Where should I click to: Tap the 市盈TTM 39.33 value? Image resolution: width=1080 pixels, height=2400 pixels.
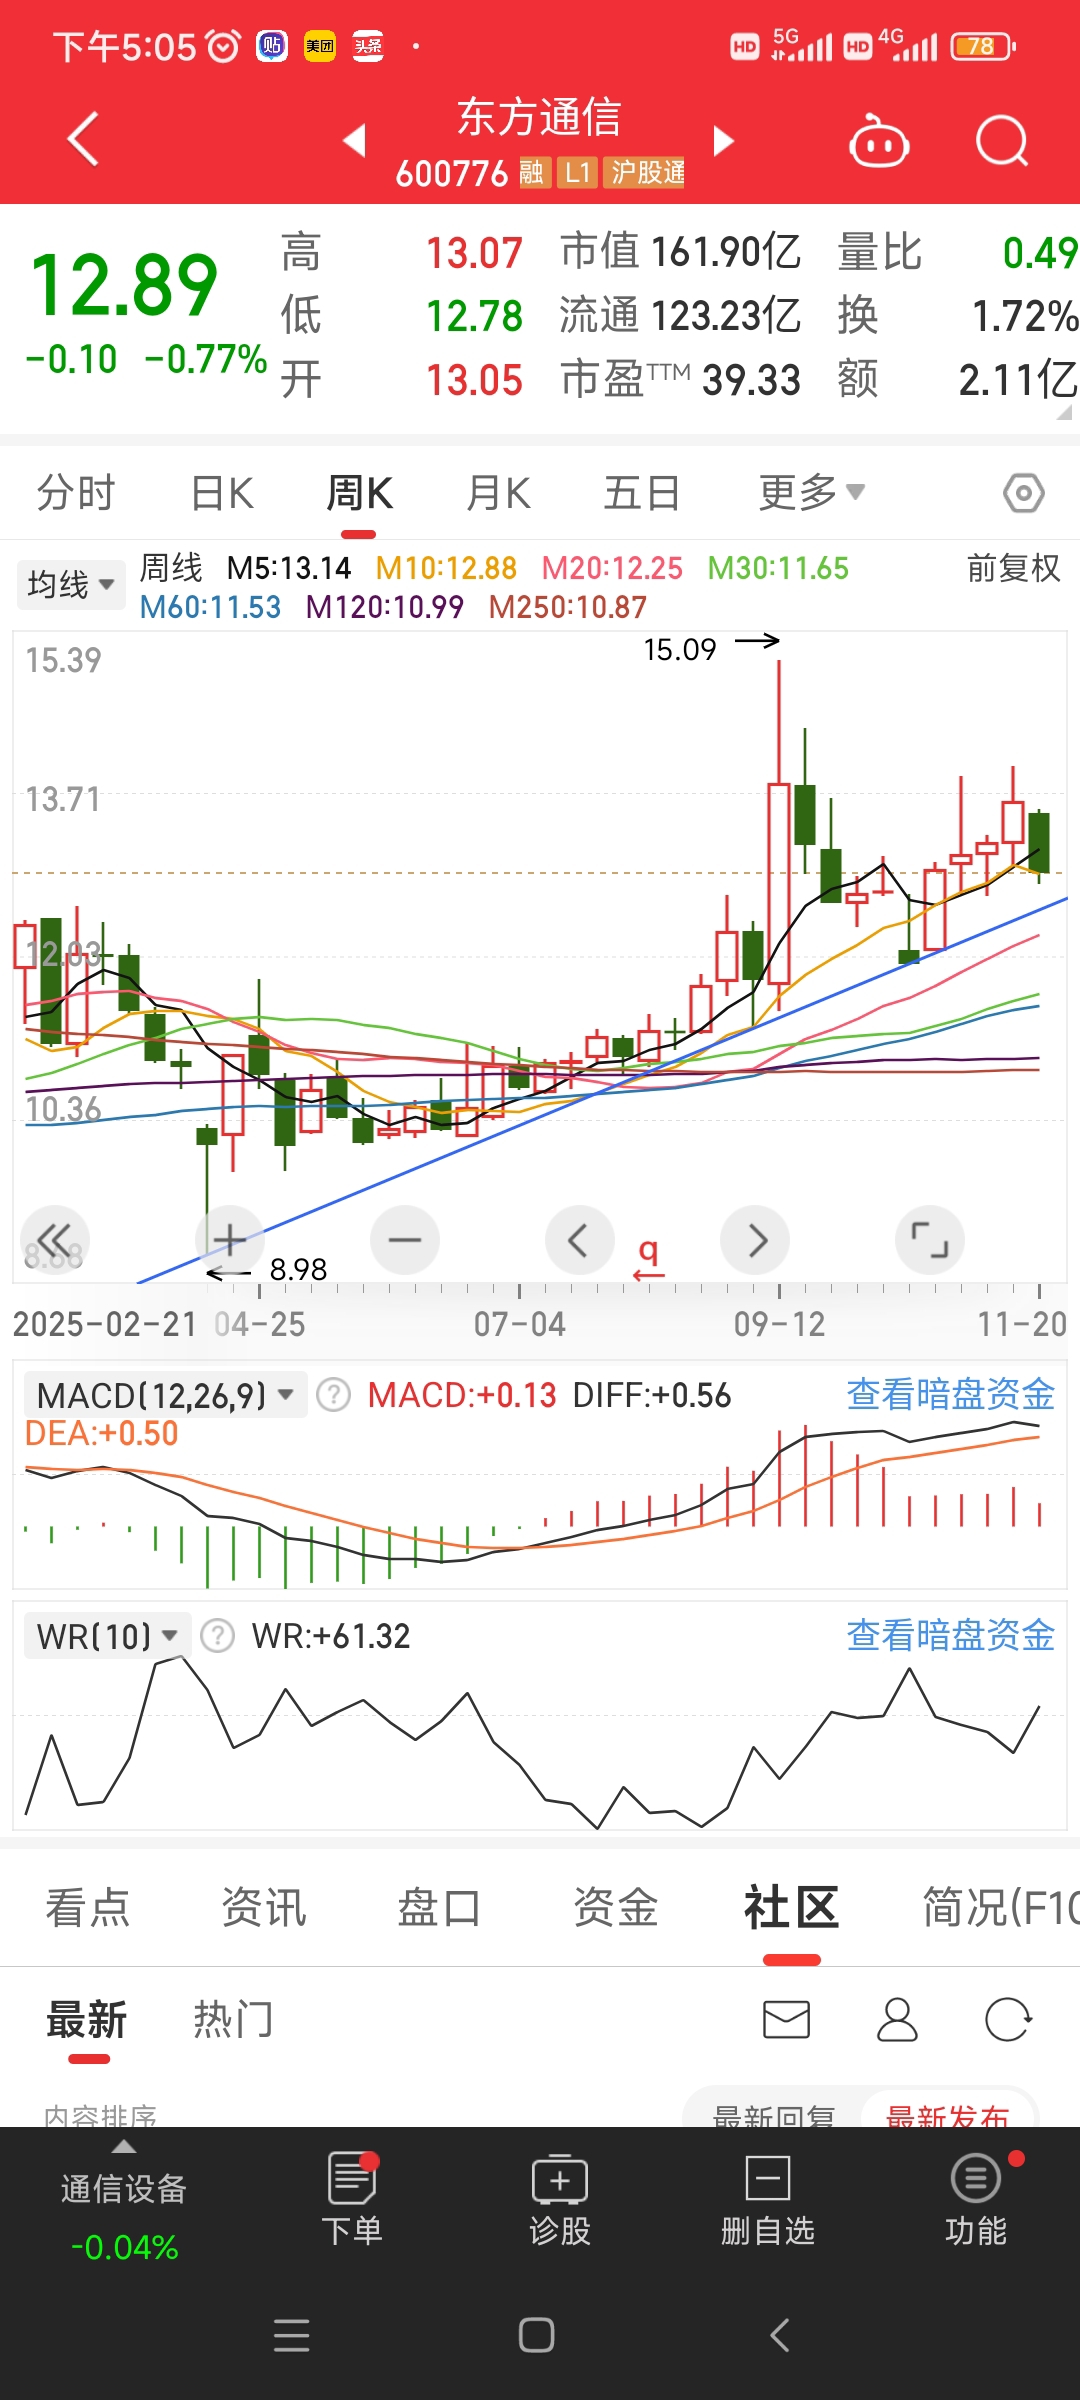click(x=680, y=380)
